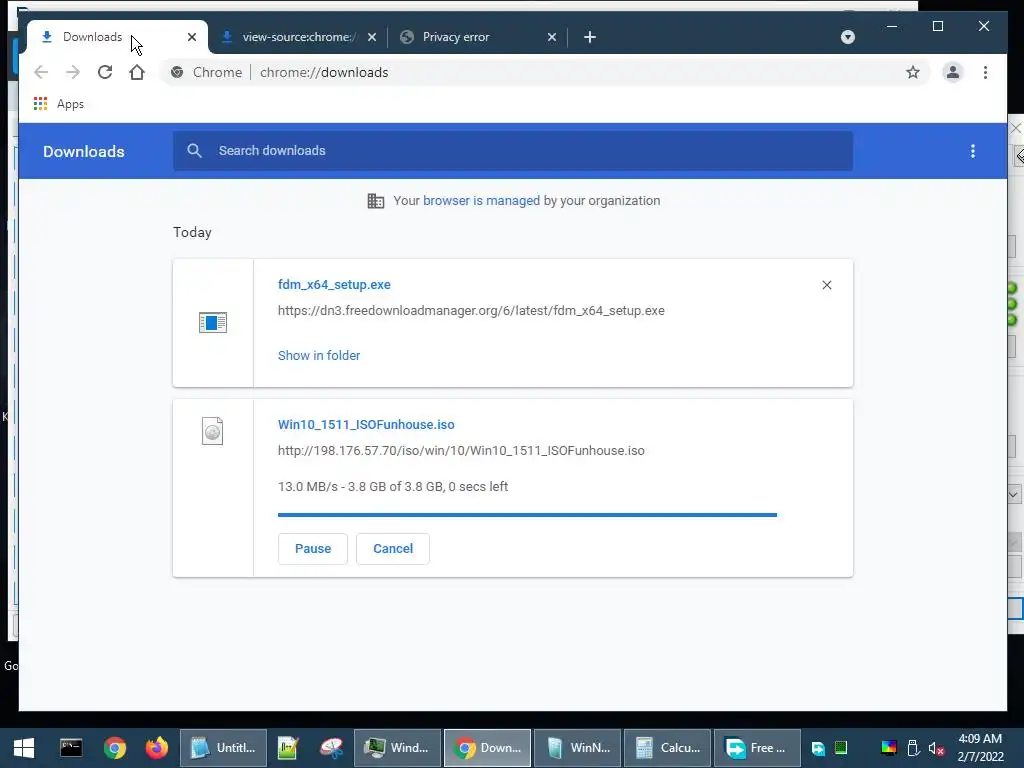Launch Firefox from the taskbar
The image size is (1024, 768).
(x=157, y=748)
